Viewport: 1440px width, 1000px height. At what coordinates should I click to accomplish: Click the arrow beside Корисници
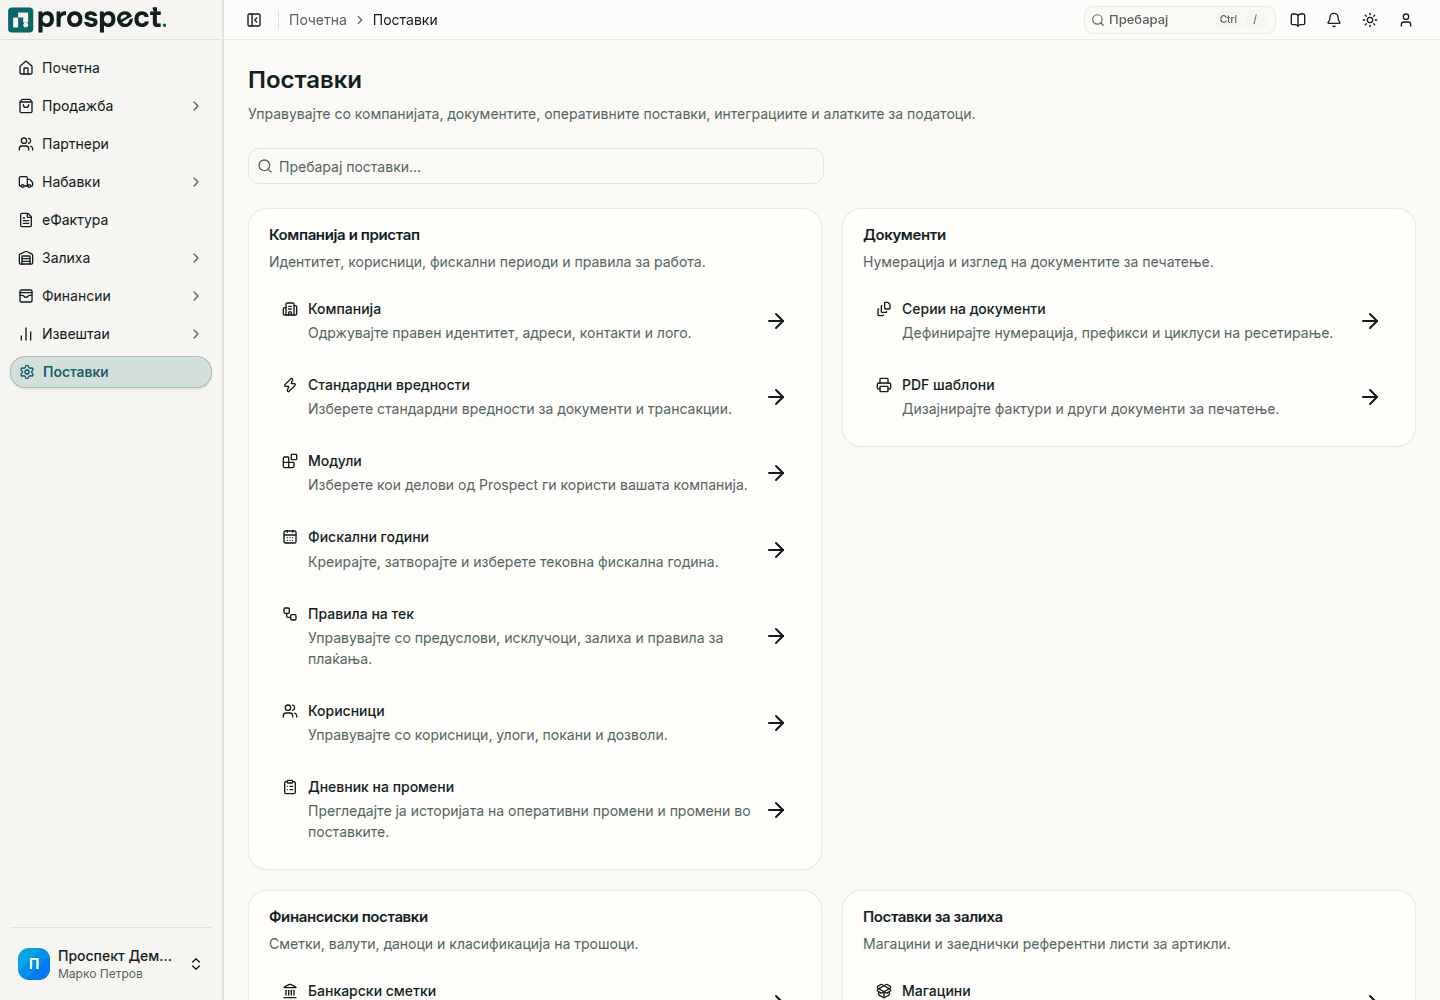click(x=776, y=723)
